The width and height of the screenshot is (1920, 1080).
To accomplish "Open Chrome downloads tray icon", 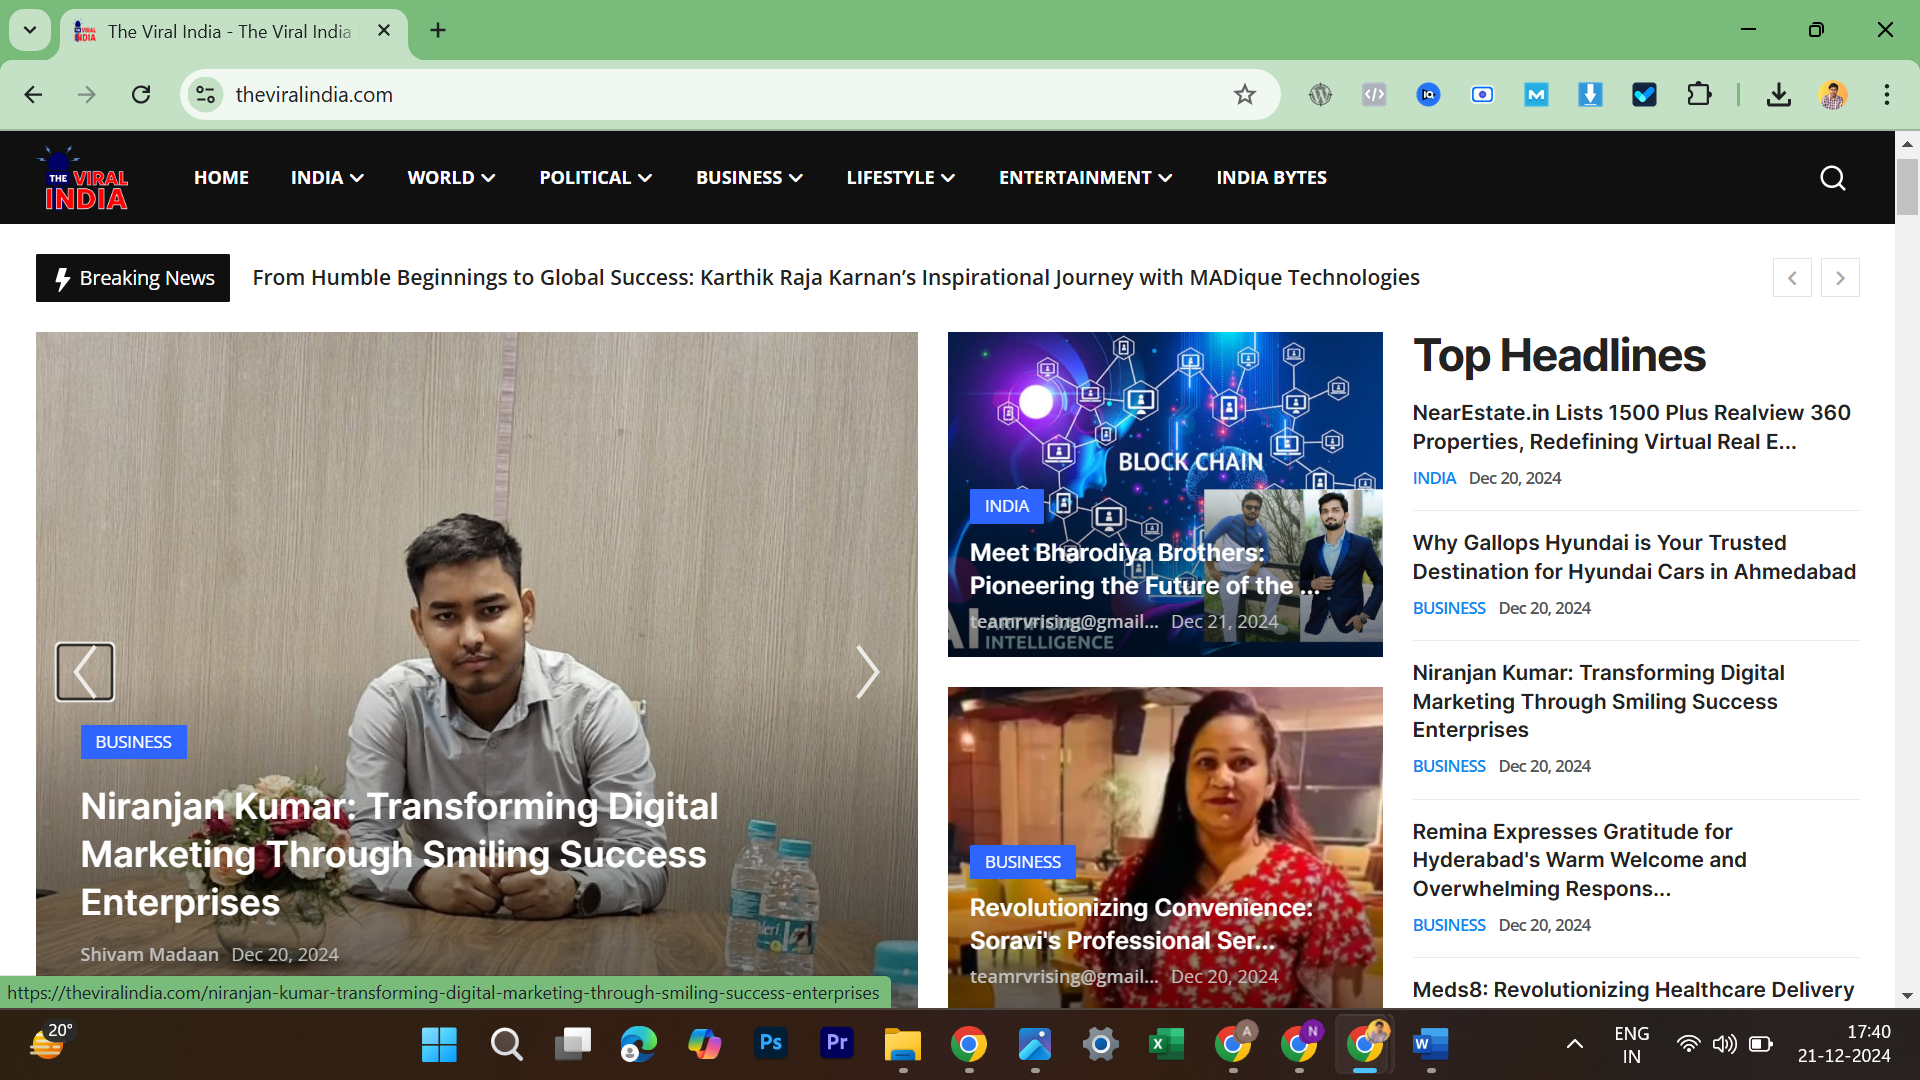I will click(x=1778, y=95).
